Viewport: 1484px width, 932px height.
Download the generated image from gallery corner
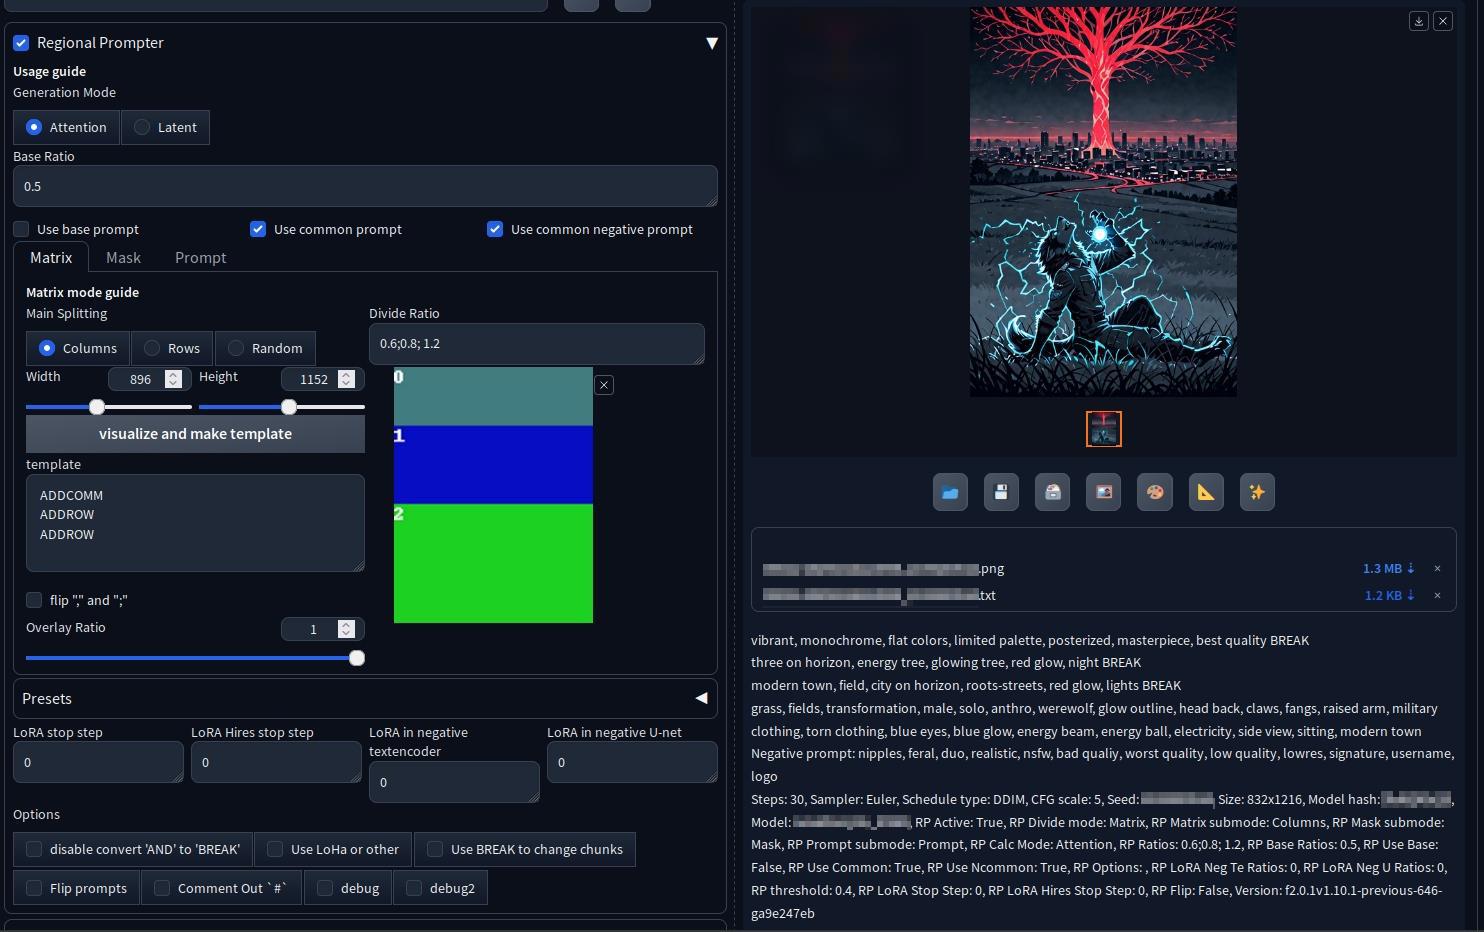(1418, 21)
